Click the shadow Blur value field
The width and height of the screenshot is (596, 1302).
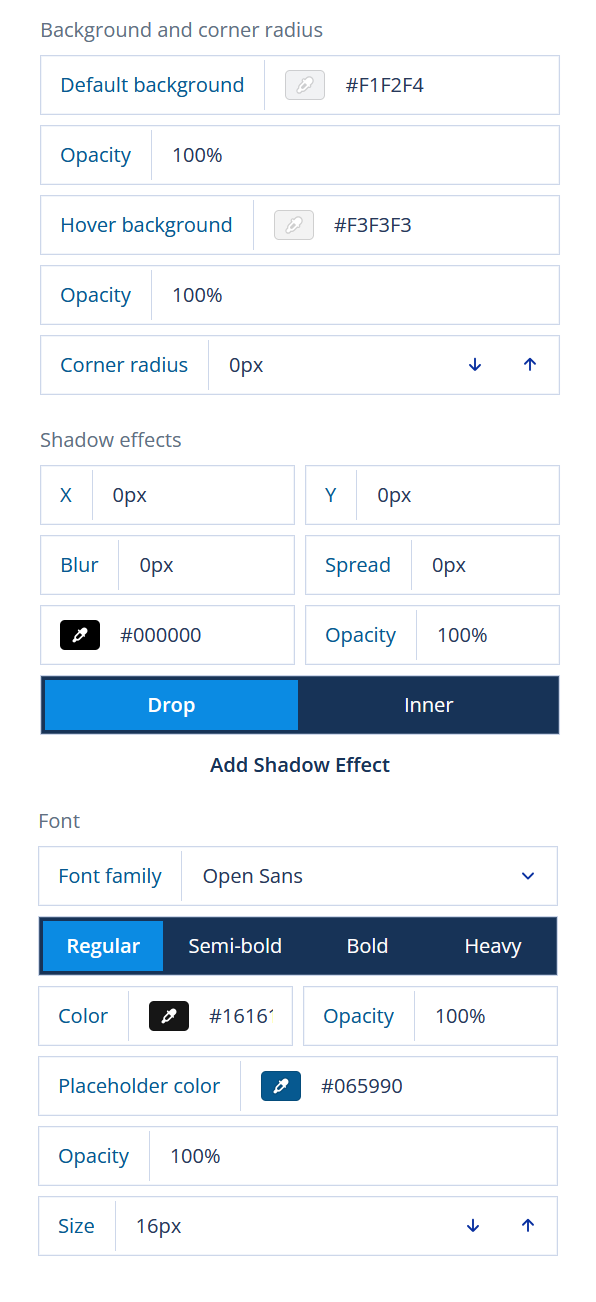pyautogui.click(x=206, y=565)
